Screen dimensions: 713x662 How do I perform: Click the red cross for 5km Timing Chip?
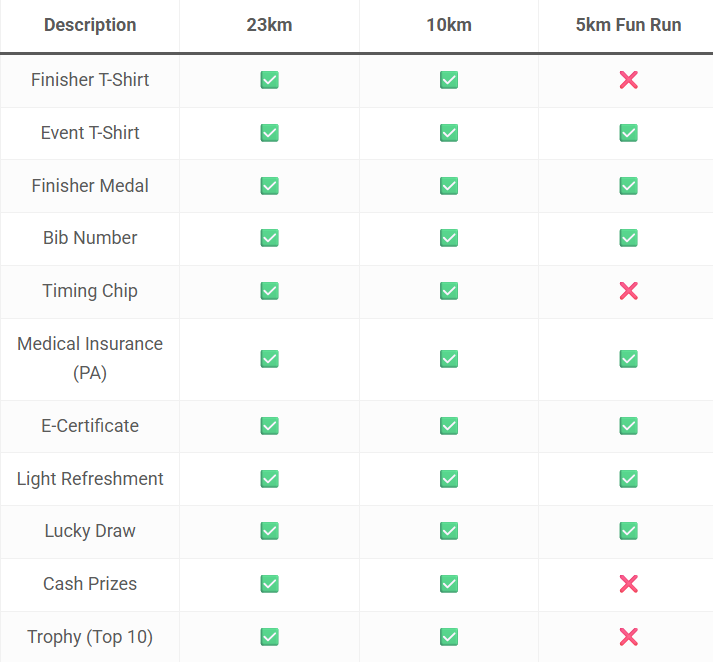[x=628, y=291]
